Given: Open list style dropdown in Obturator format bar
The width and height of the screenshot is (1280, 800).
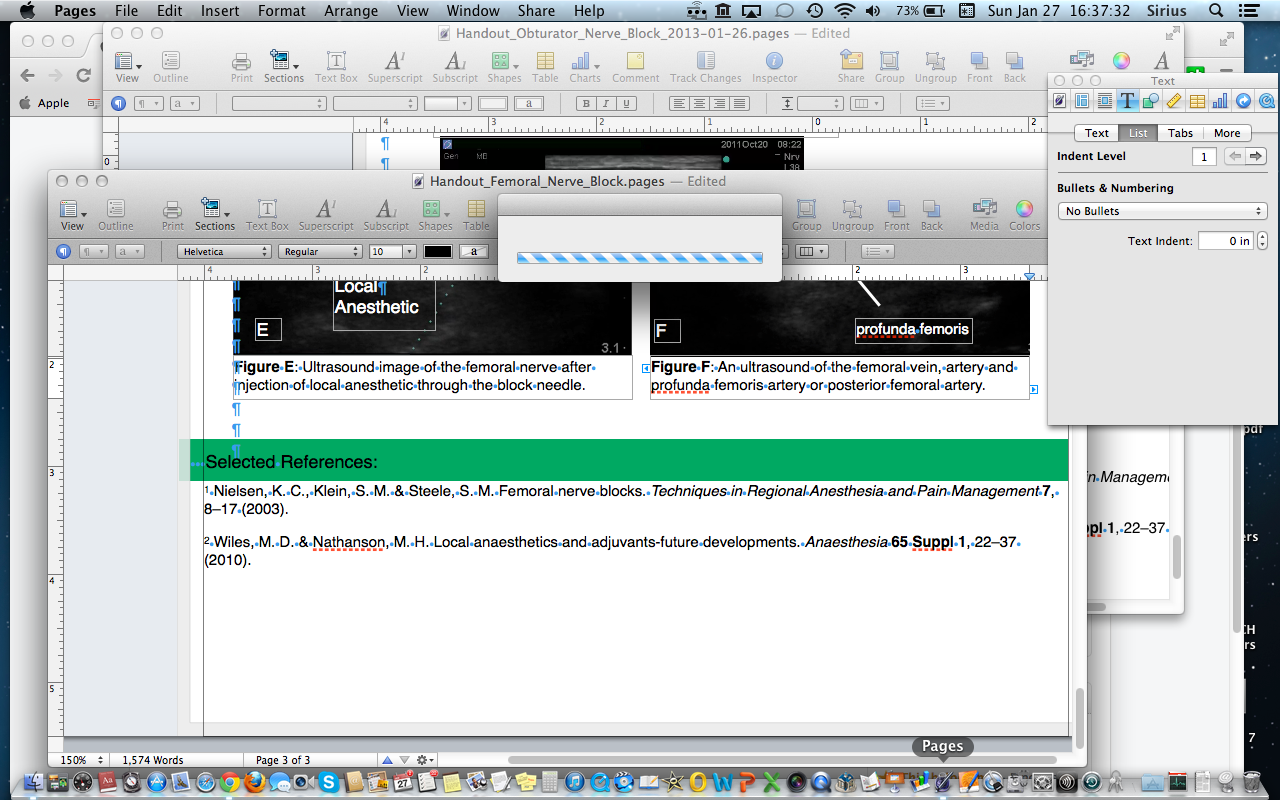Looking at the screenshot, I should 933,103.
